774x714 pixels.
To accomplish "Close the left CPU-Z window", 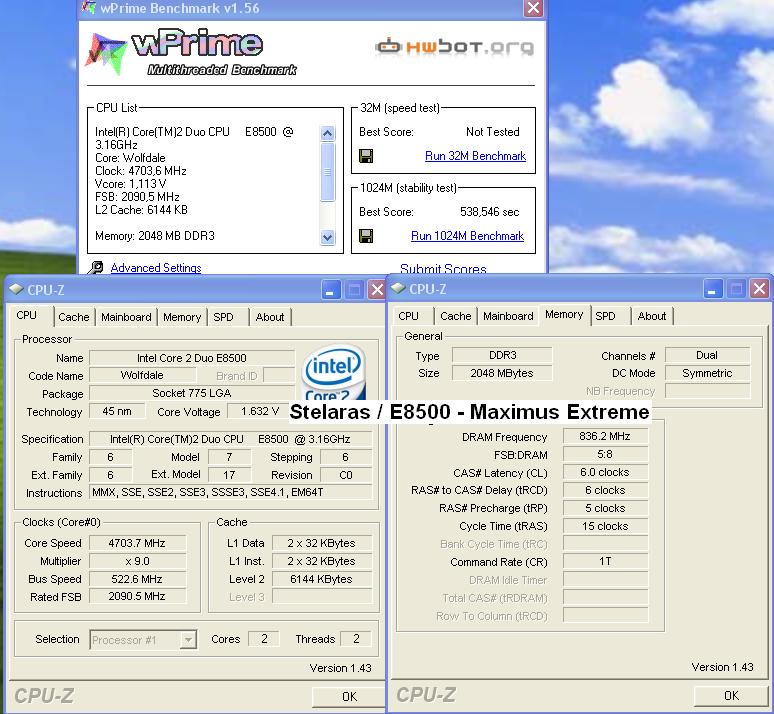I will 377,289.
